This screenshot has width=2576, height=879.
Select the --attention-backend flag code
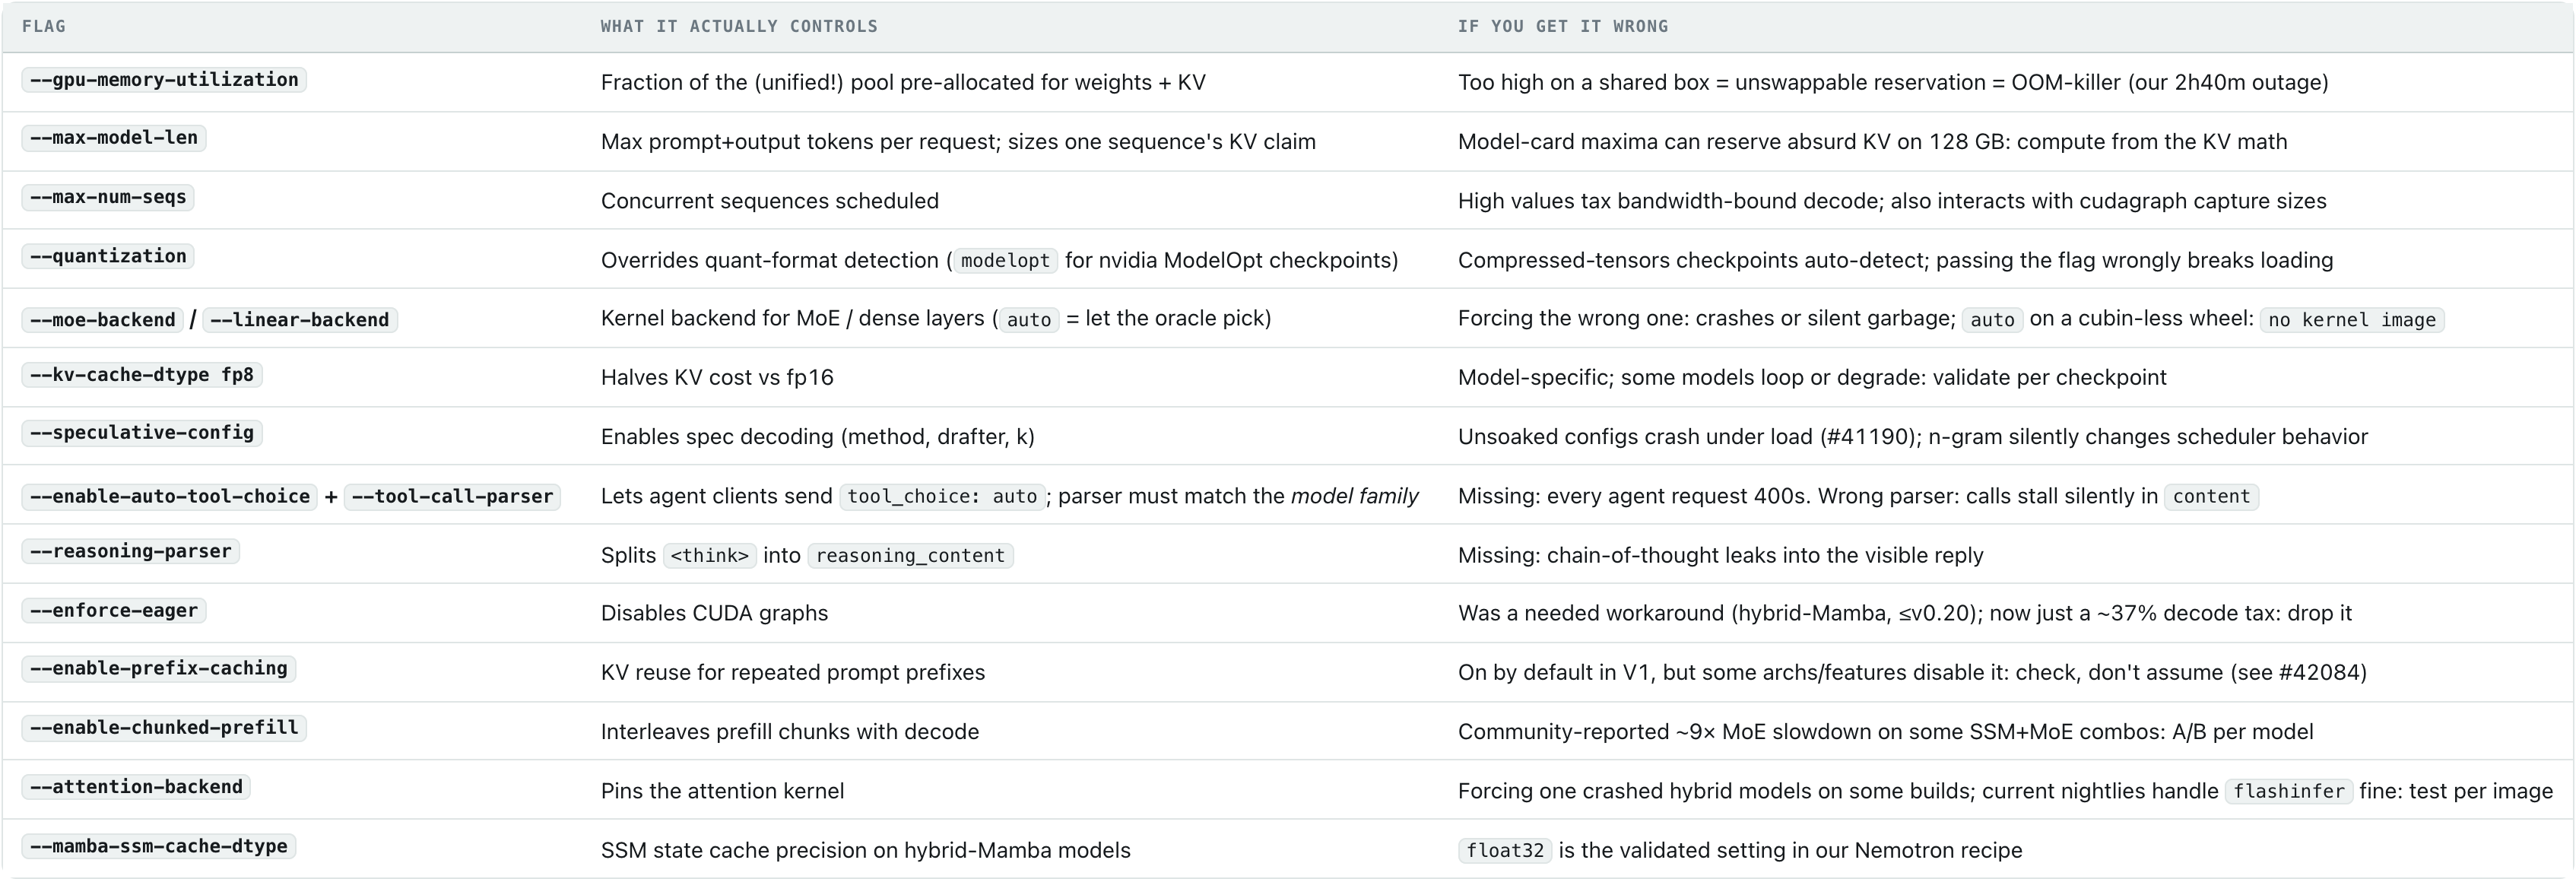tap(136, 787)
